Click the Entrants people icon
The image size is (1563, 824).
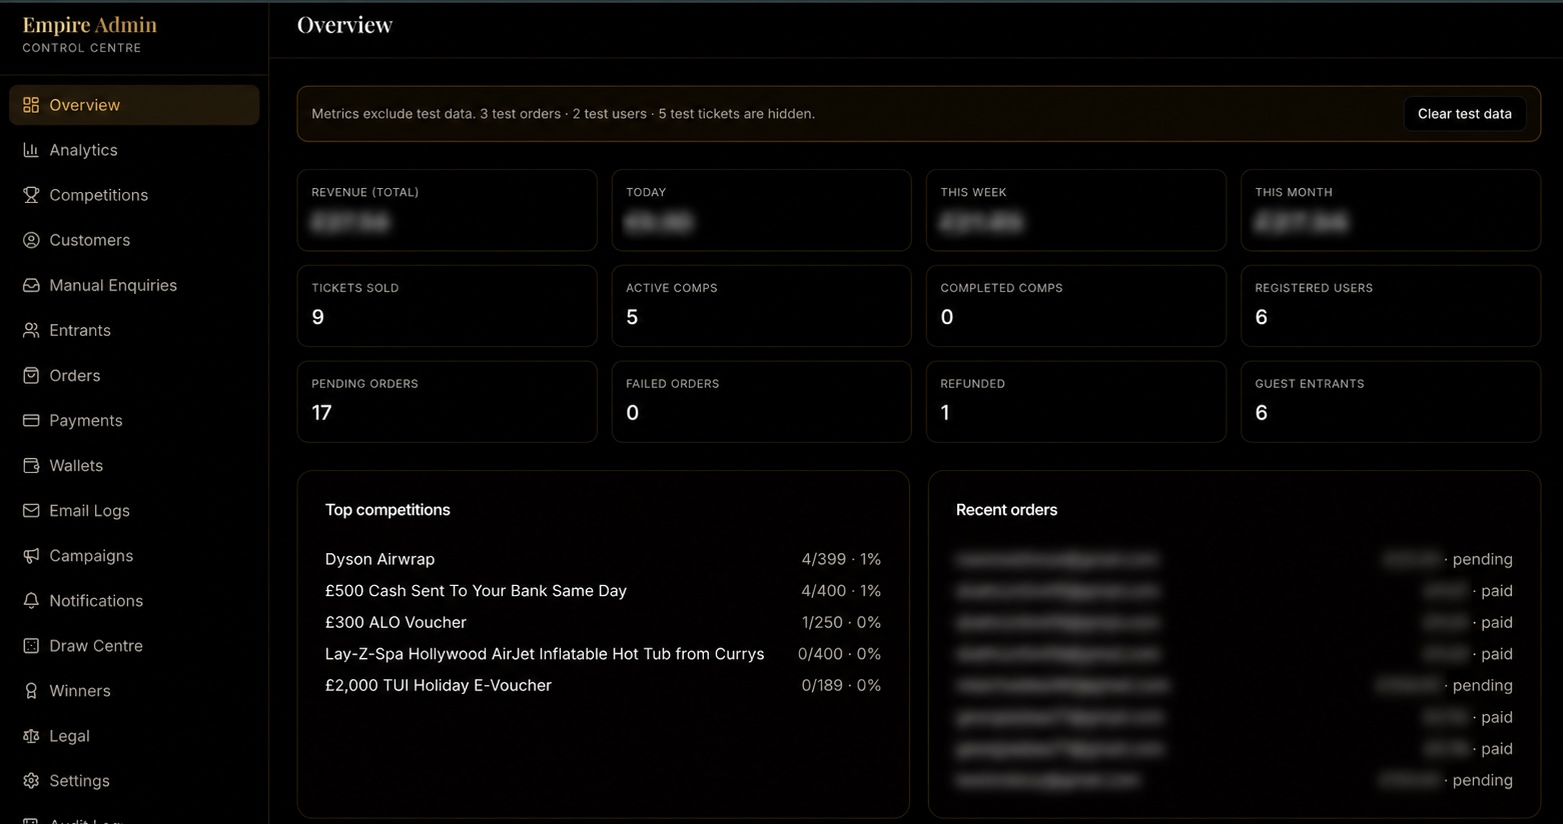[31, 330]
